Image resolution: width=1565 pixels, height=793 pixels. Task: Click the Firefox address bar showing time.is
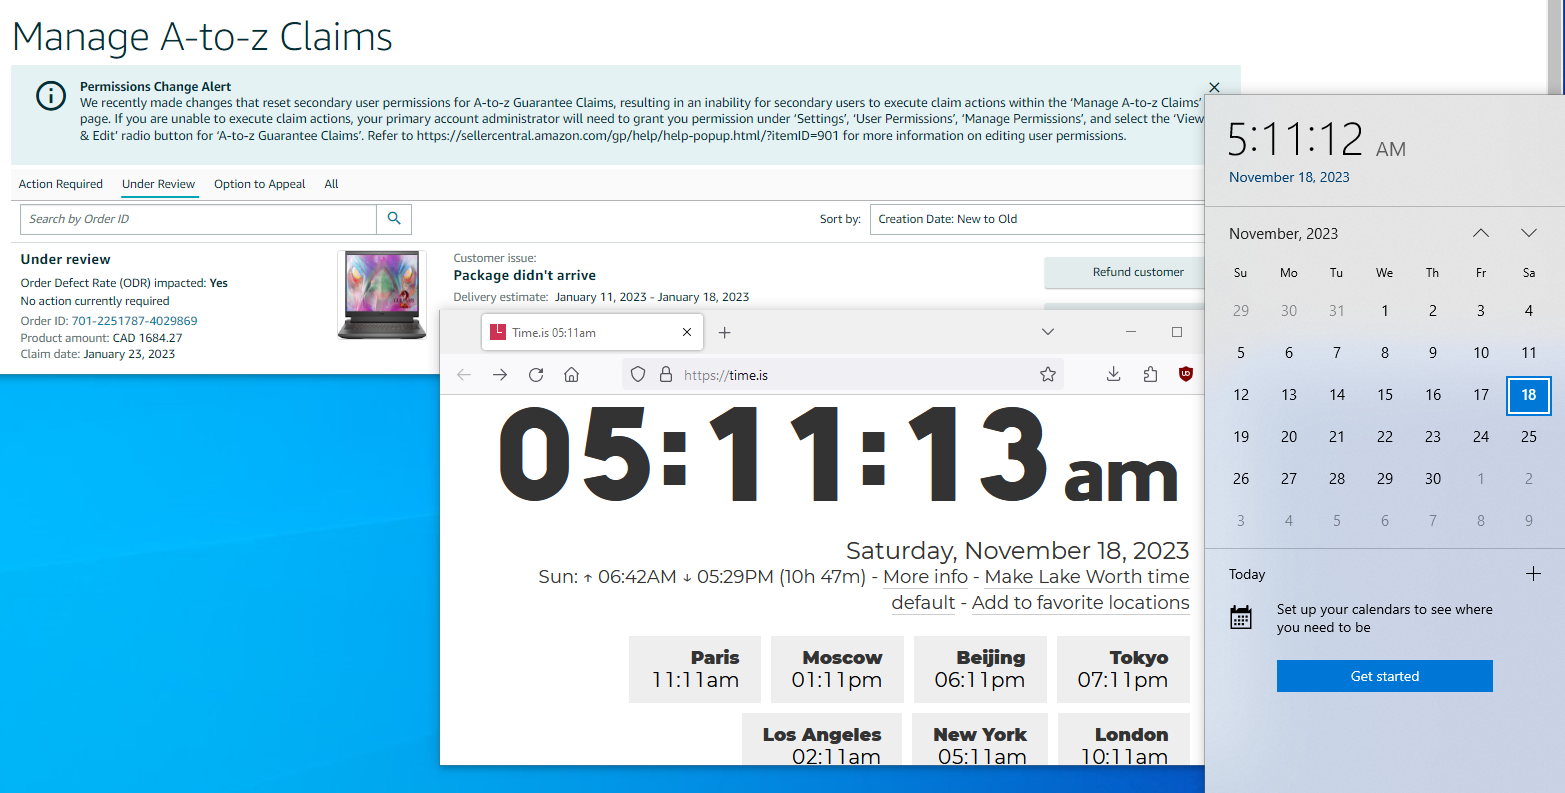point(841,375)
